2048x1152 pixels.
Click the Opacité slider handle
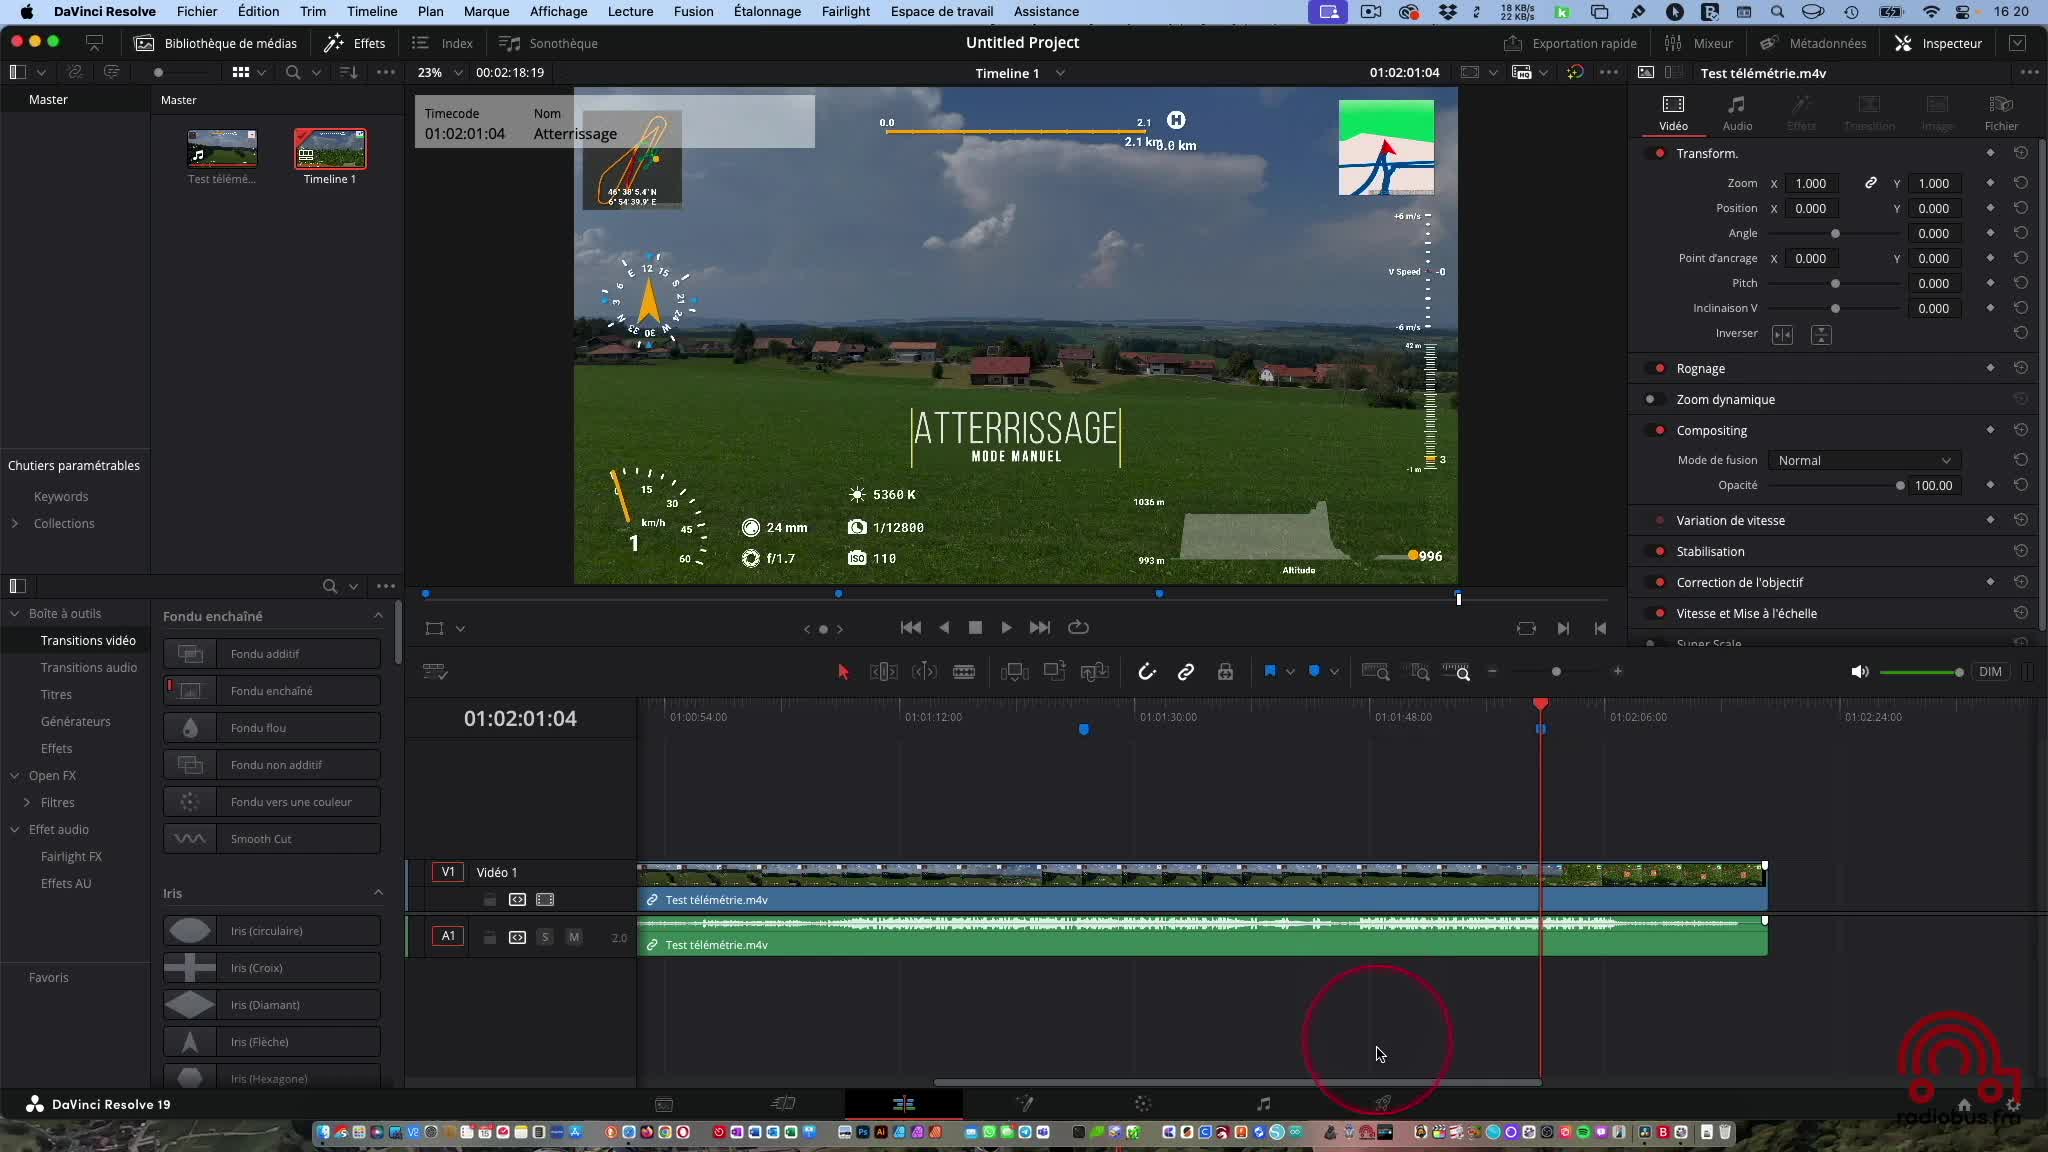pos(1900,486)
